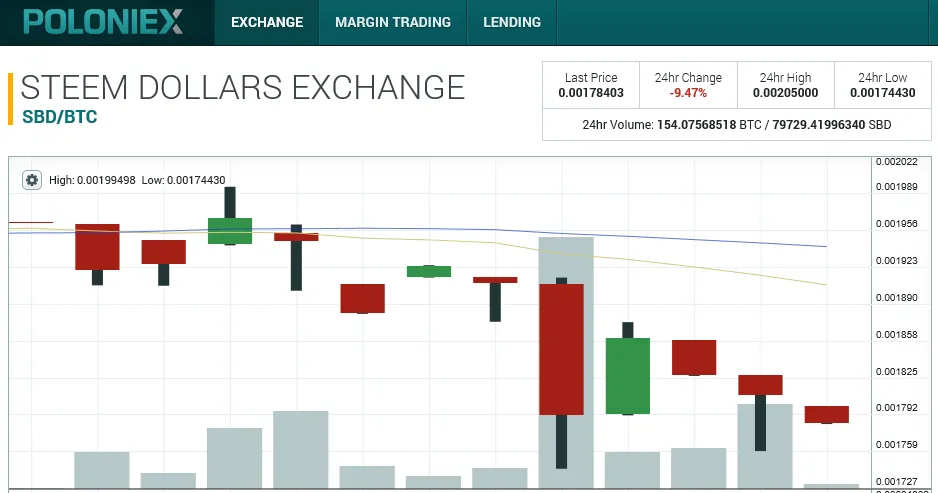Click the 0.001727 price axis label
This screenshot has height=493, width=938.
tap(897, 482)
